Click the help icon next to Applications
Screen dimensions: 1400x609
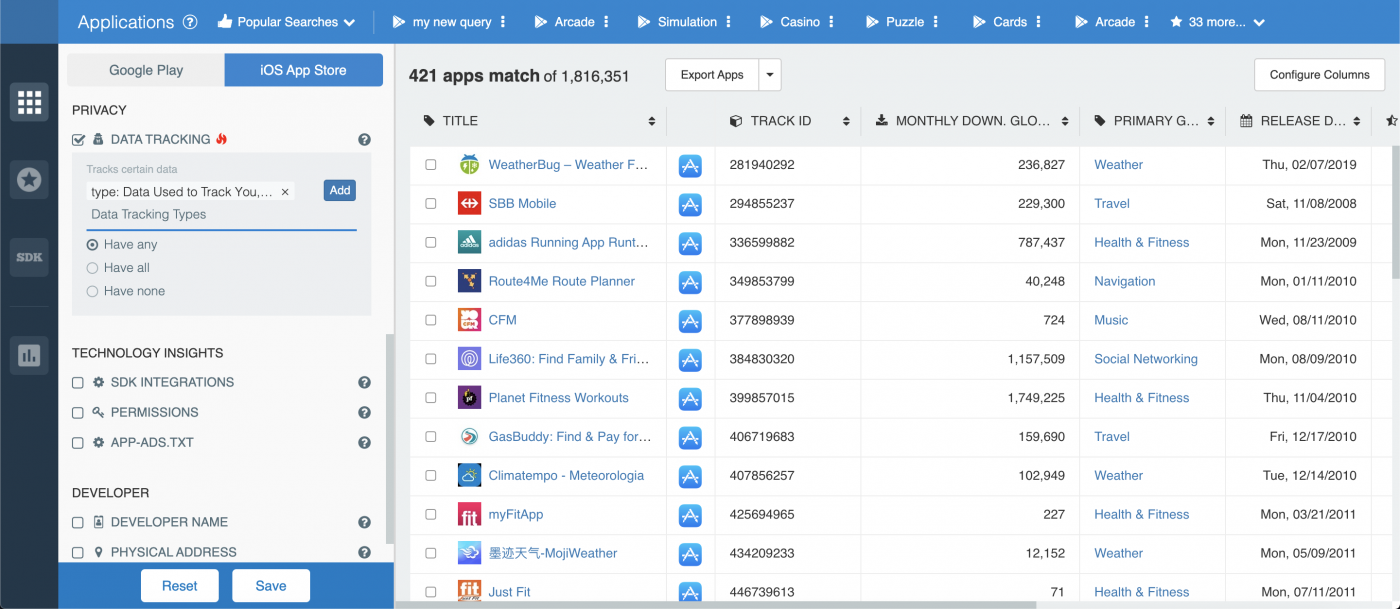(x=190, y=22)
